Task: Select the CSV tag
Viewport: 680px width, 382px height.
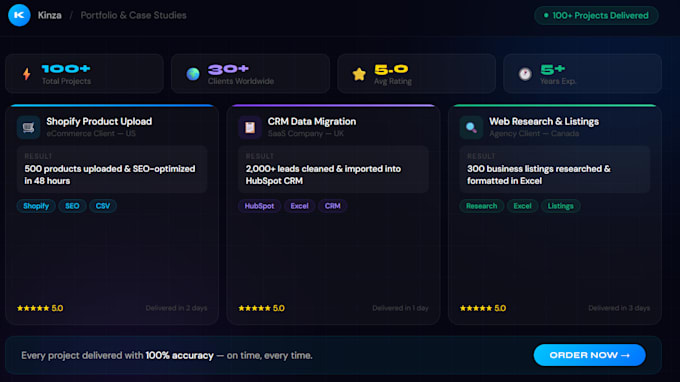Action: [x=103, y=206]
